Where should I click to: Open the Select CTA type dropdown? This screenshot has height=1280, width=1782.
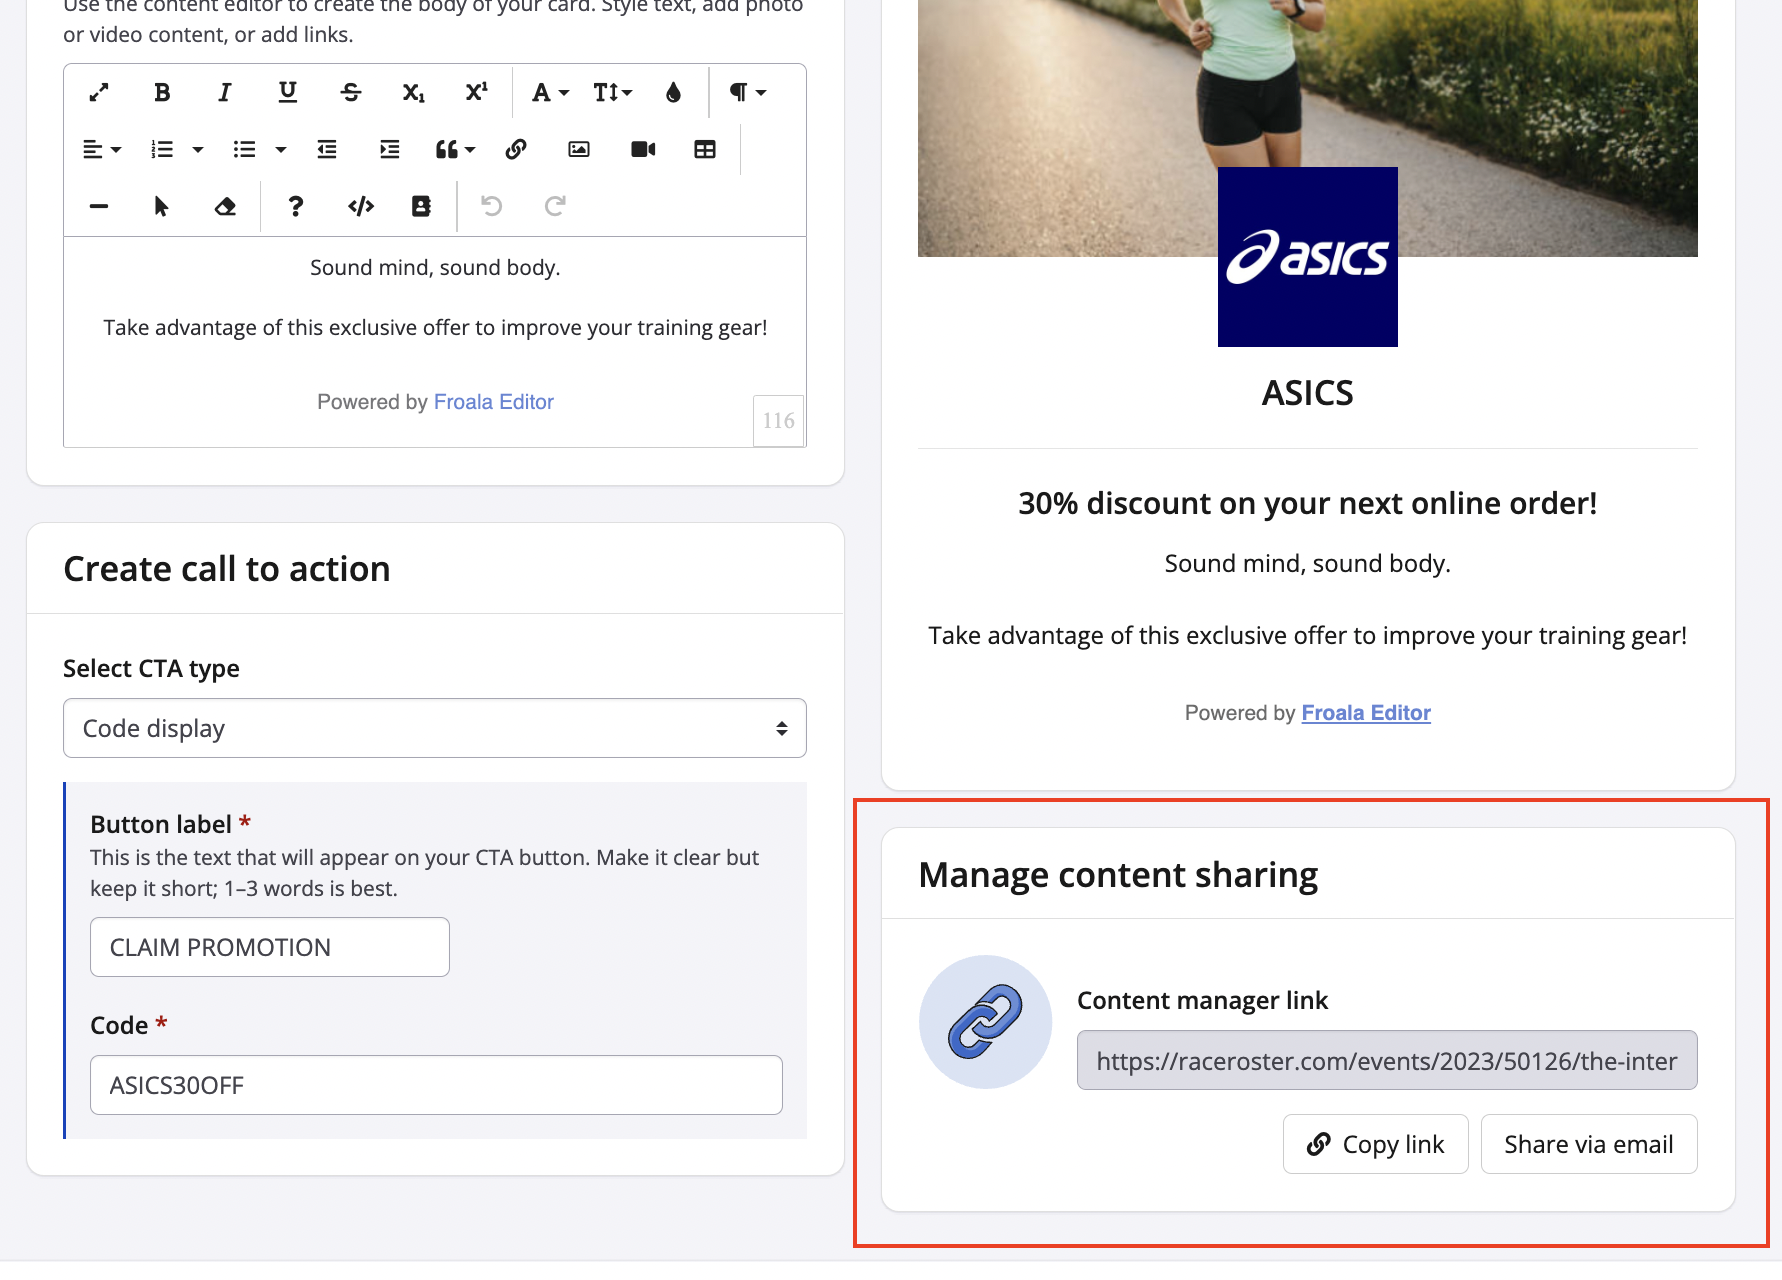434,728
